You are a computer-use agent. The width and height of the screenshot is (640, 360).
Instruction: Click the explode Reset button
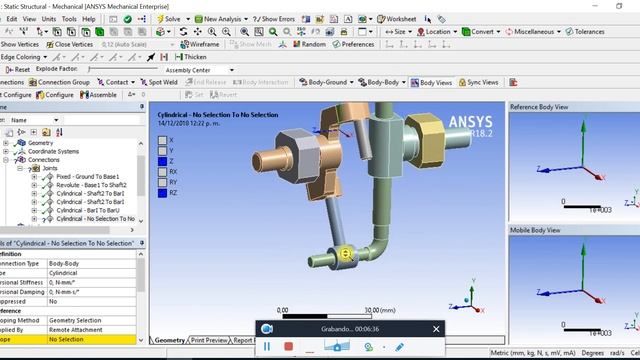click(x=18, y=70)
